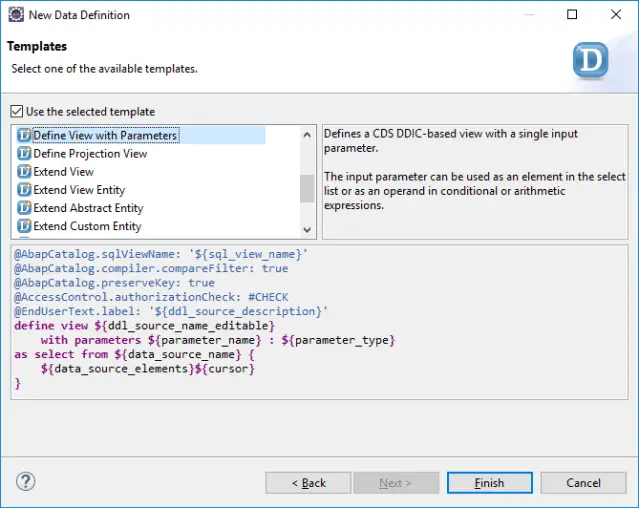This screenshot has height=508, width=639.
Task: Click the Define Projection View template icon
Action: pyautogui.click(x=25, y=154)
